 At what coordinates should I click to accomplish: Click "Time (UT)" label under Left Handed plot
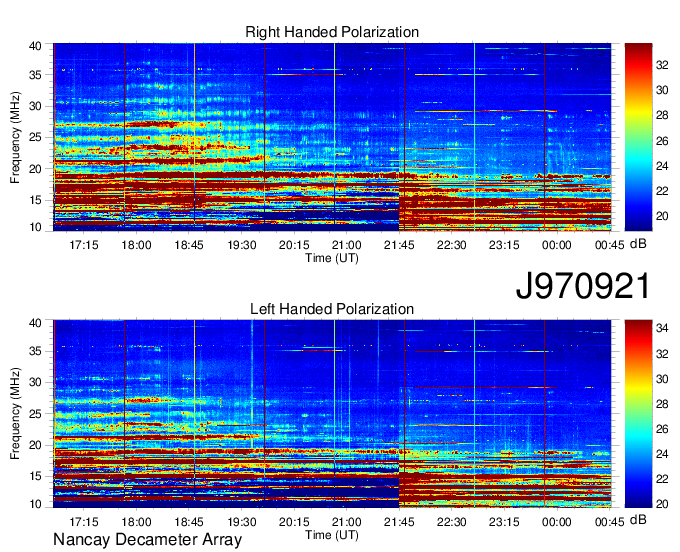click(x=332, y=535)
